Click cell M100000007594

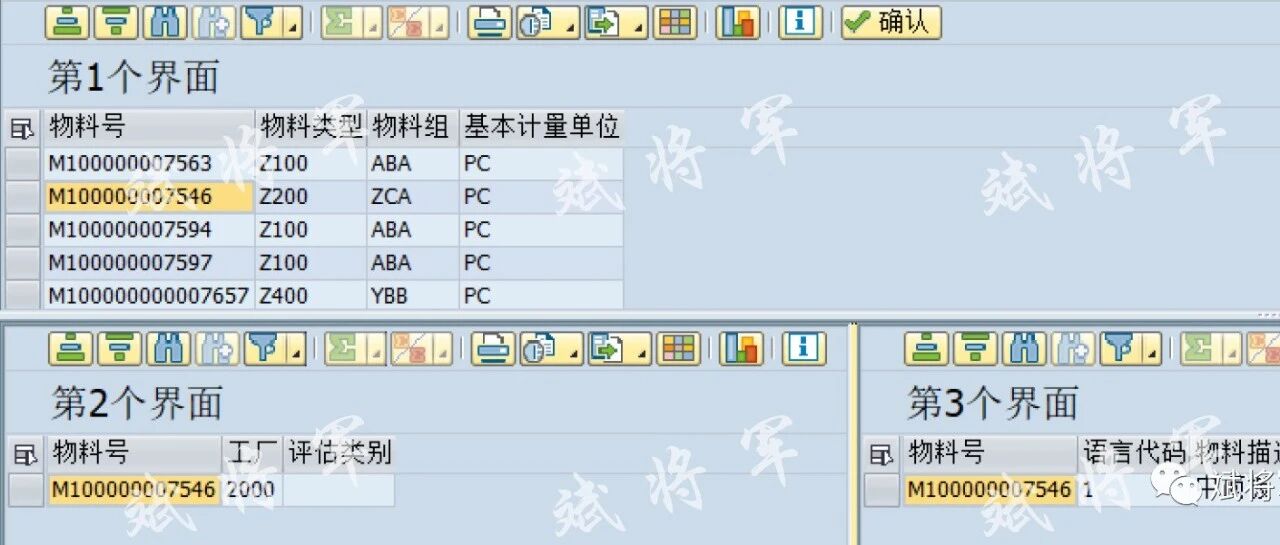pos(149,230)
